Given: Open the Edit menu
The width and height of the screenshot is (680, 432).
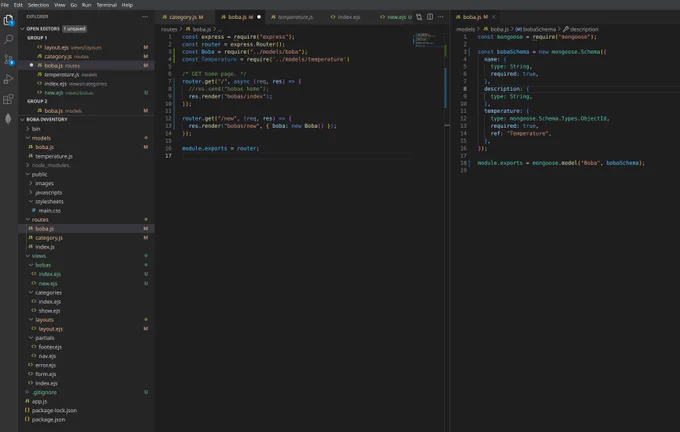Looking at the screenshot, I should point(18,5).
